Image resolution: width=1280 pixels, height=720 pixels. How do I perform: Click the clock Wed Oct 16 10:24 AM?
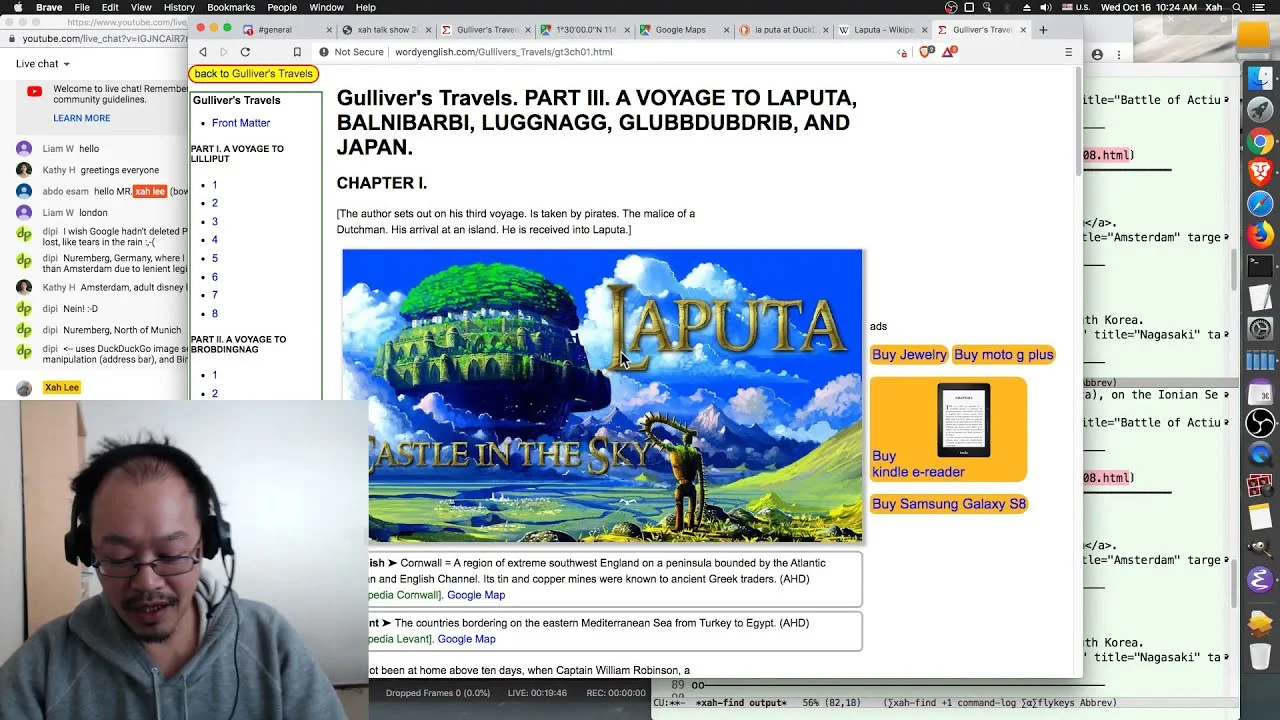pyautogui.click(x=1147, y=7)
